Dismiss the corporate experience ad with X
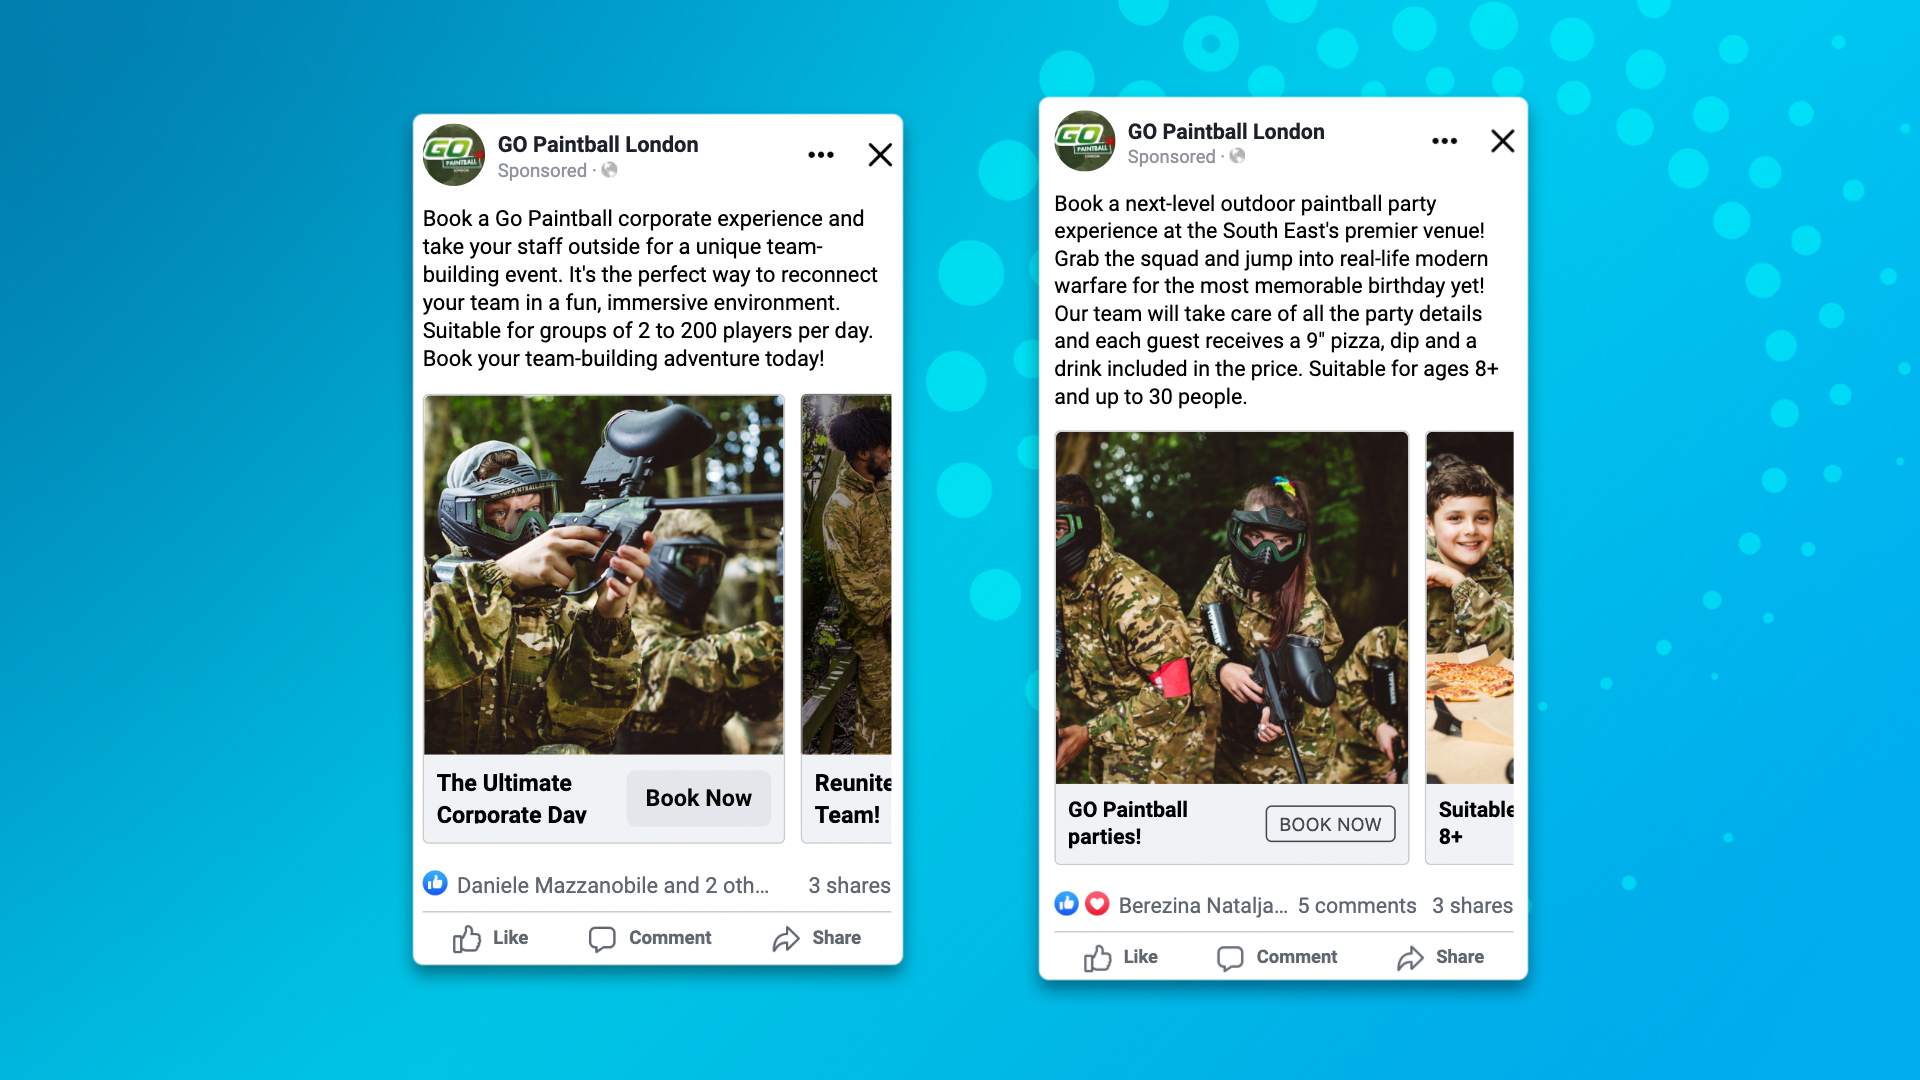Viewport: 1920px width, 1080px height. pyautogui.click(x=880, y=155)
